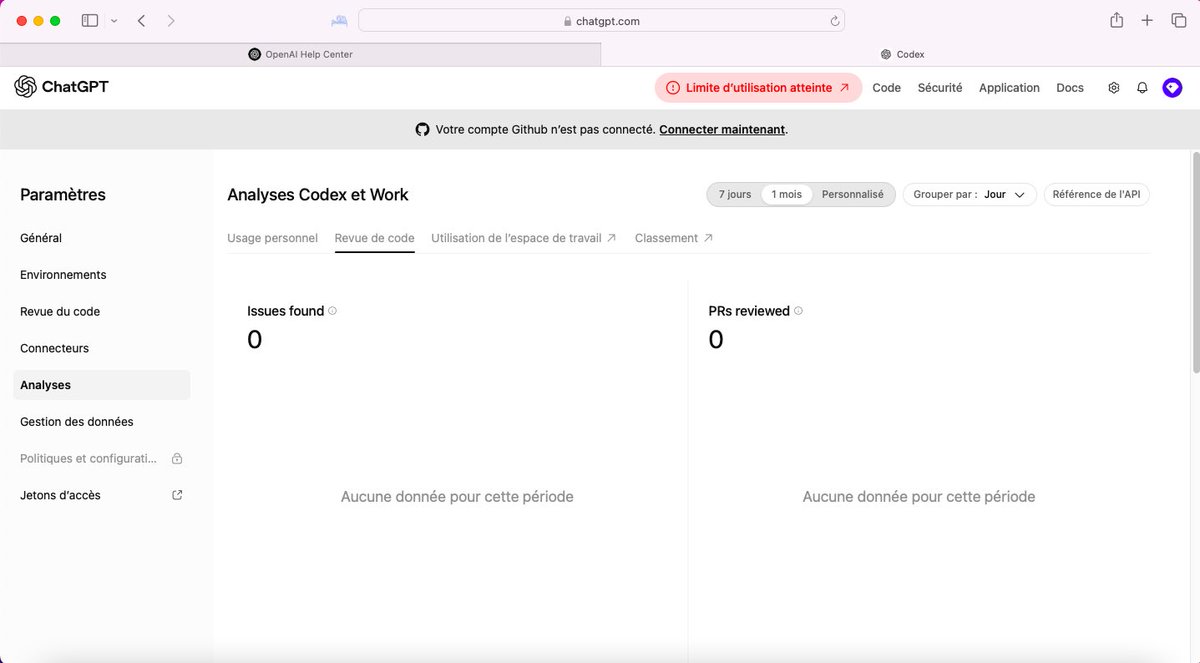This screenshot has width=1200, height=663.
Task: Open the settings gear icon
Action: (x=1114, y=88)
